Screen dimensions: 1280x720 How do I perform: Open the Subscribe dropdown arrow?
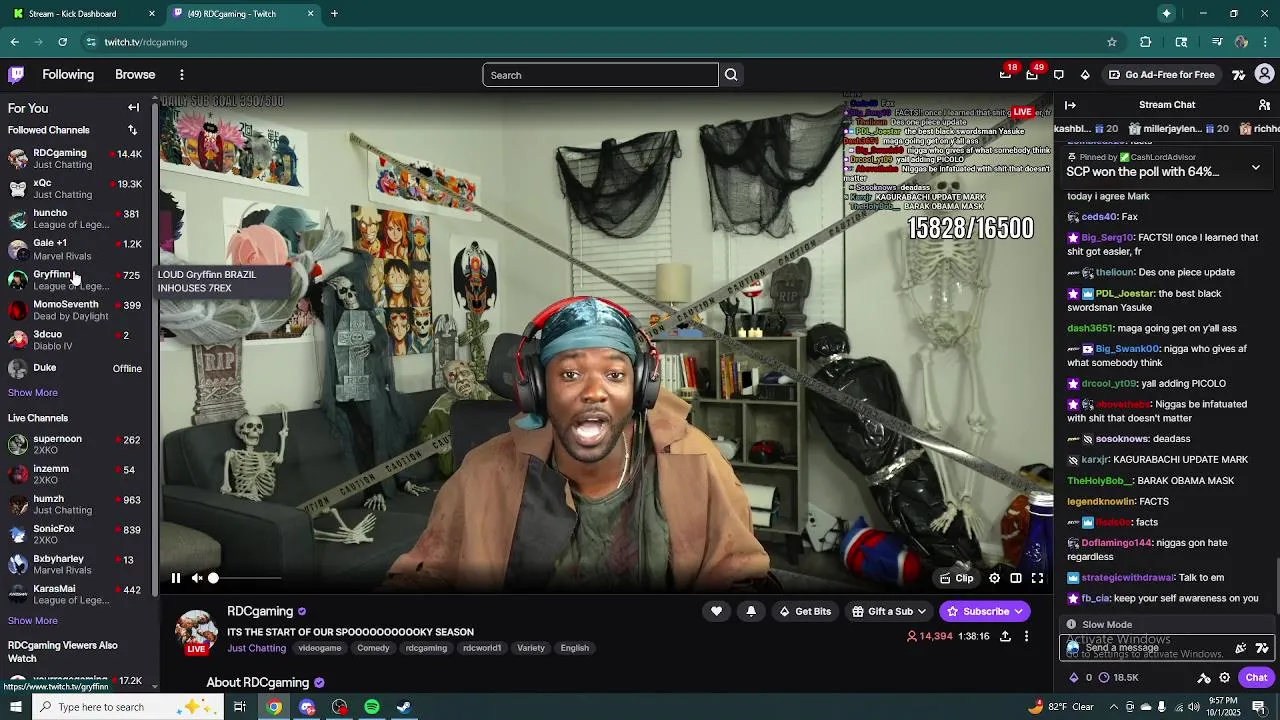(1018, 611)
